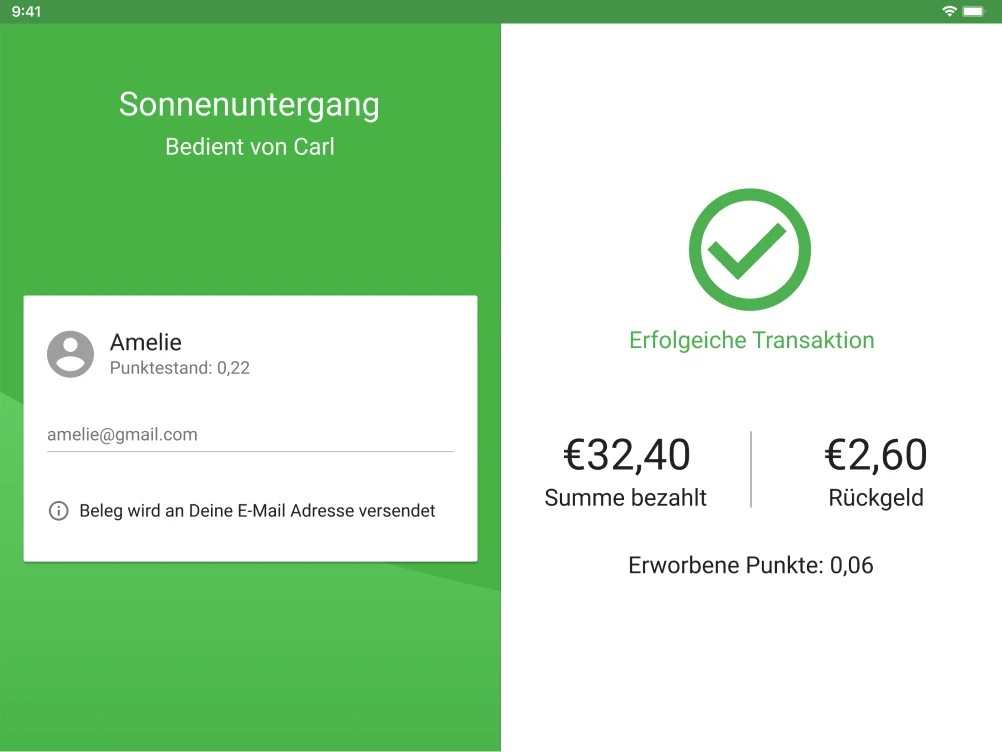Click the divider between payment amounts
The image size is (1002, 752).
[751, 468]
